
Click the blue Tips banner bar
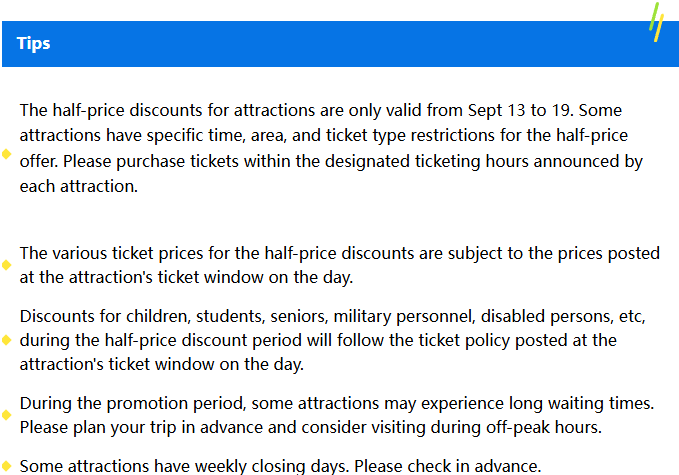[340, 44]
